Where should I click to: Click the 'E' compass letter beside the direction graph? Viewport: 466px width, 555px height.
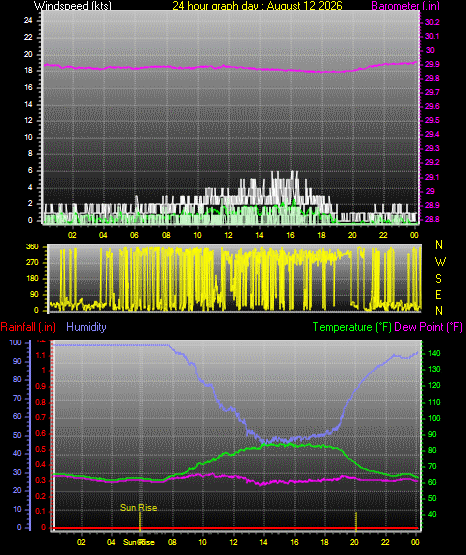438,294
